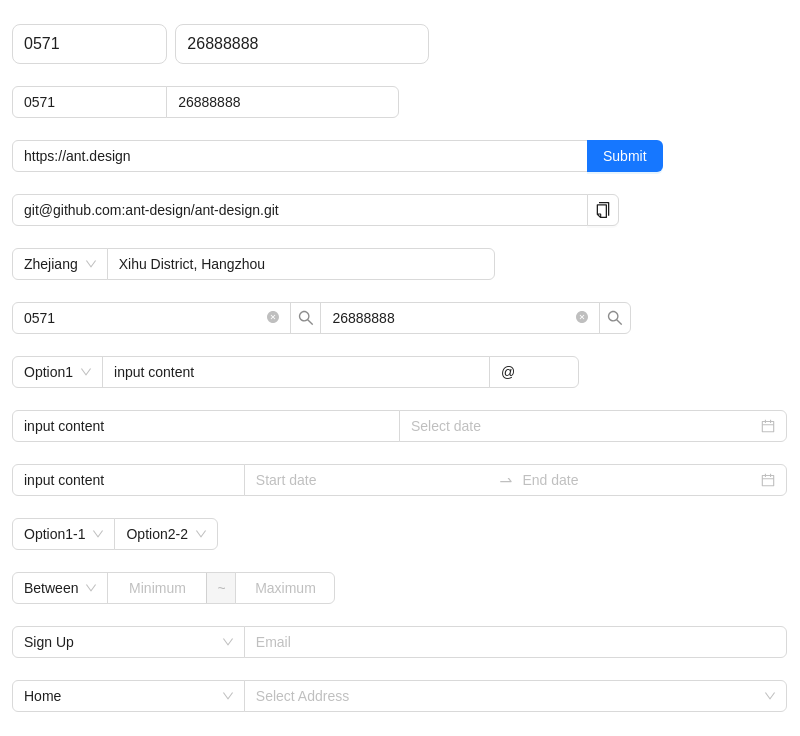Viewport: 800px width, 736px height.
Task: Open the Option1-1 dropdown
Action: (64, 534)
